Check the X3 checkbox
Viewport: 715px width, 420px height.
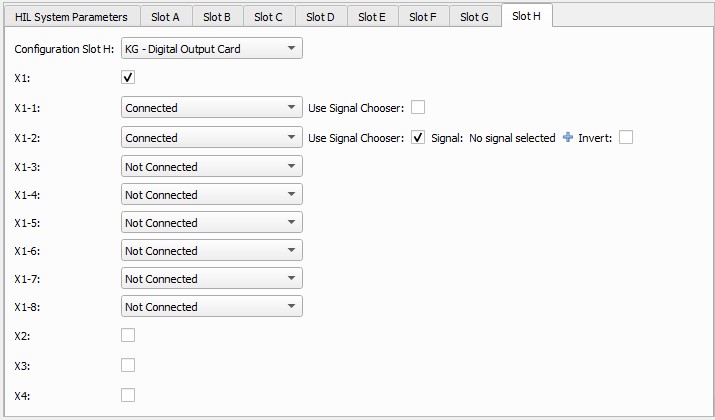[128, 365]
